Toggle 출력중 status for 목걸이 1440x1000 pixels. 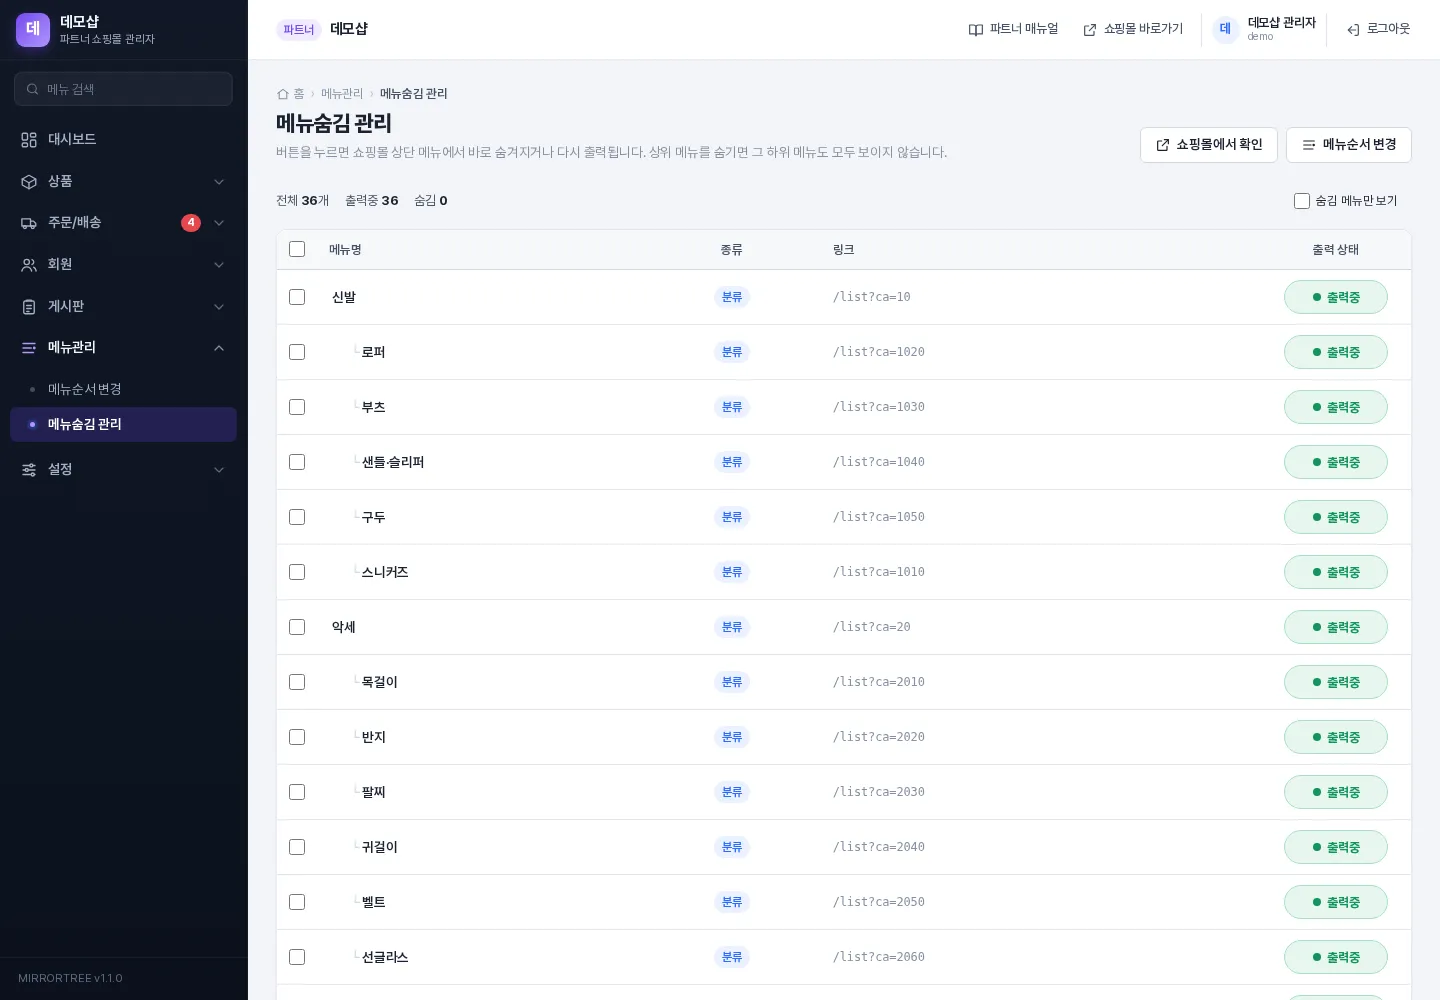(1336, 682)
